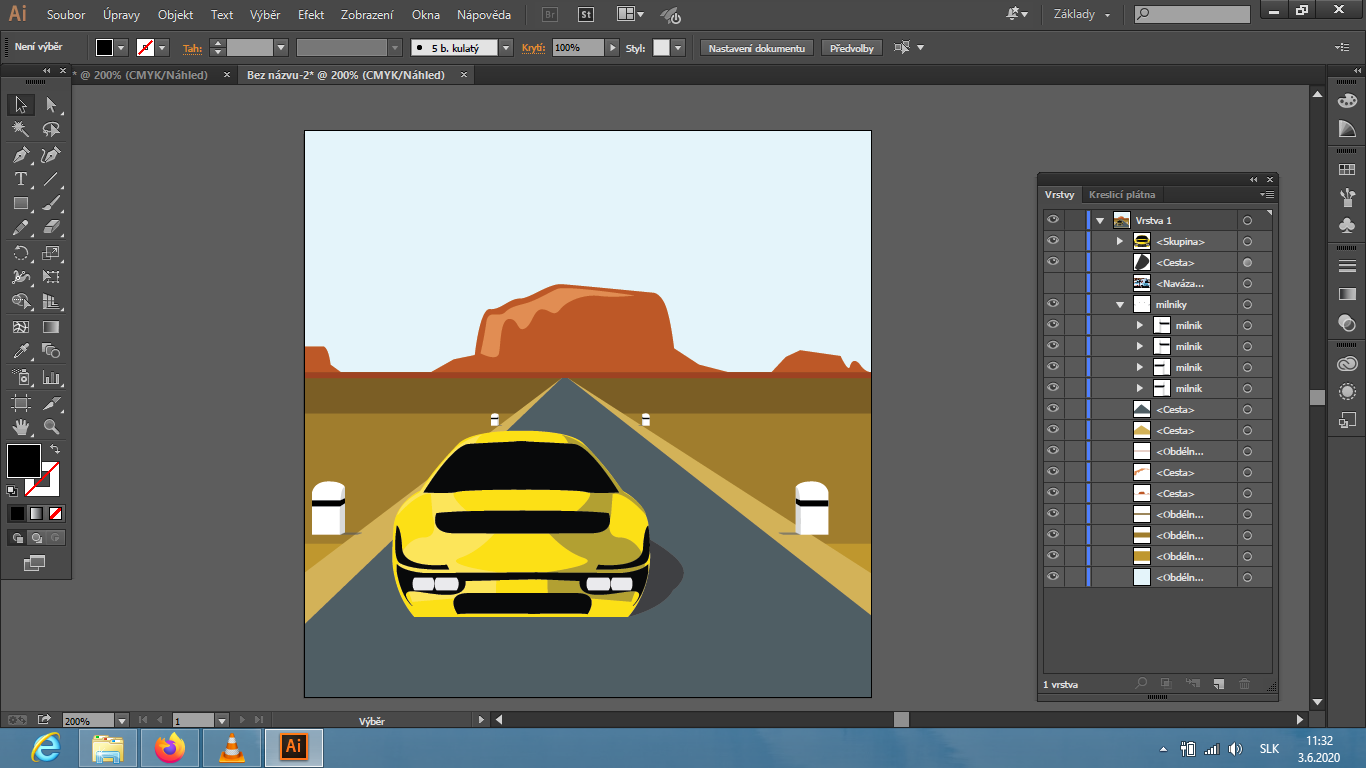The height and width of the screenshot is (768, 1366).
Task: Hide the milniky sublayer
Action: (1052, 304)
